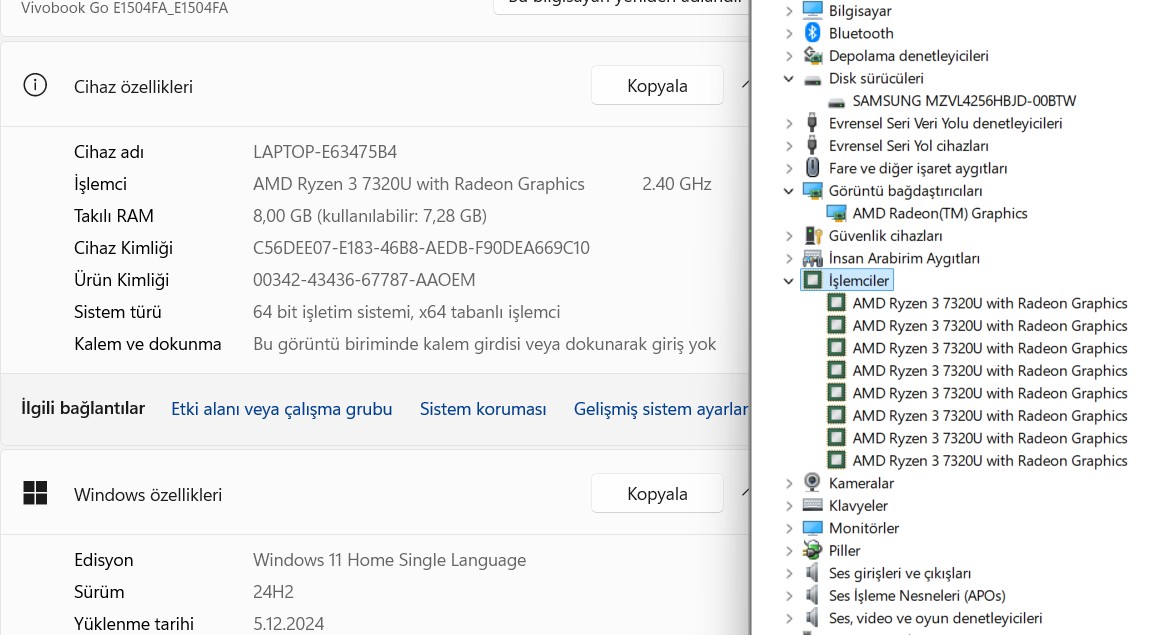The height and width of the screenshot is (635, 1171).
Task: Expand the Monitörler node
Action: (x=789, y=528)
